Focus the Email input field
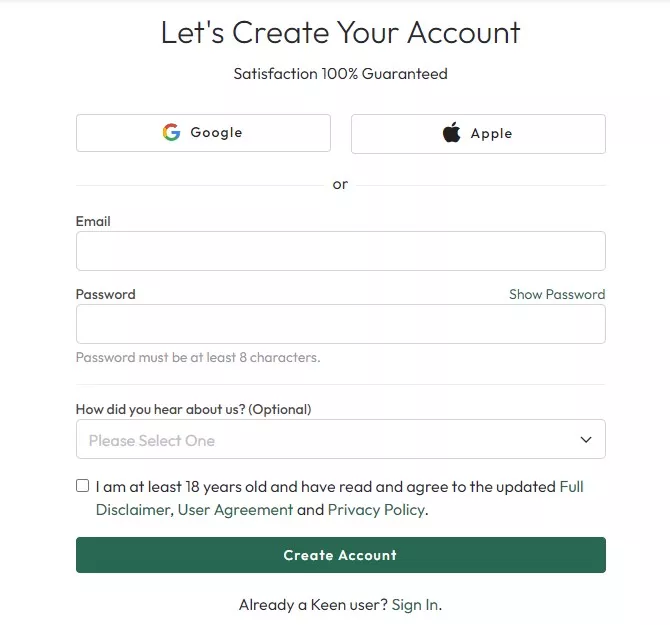The width and height of the screenshot is (670, 625). click(x=340, y=251)
